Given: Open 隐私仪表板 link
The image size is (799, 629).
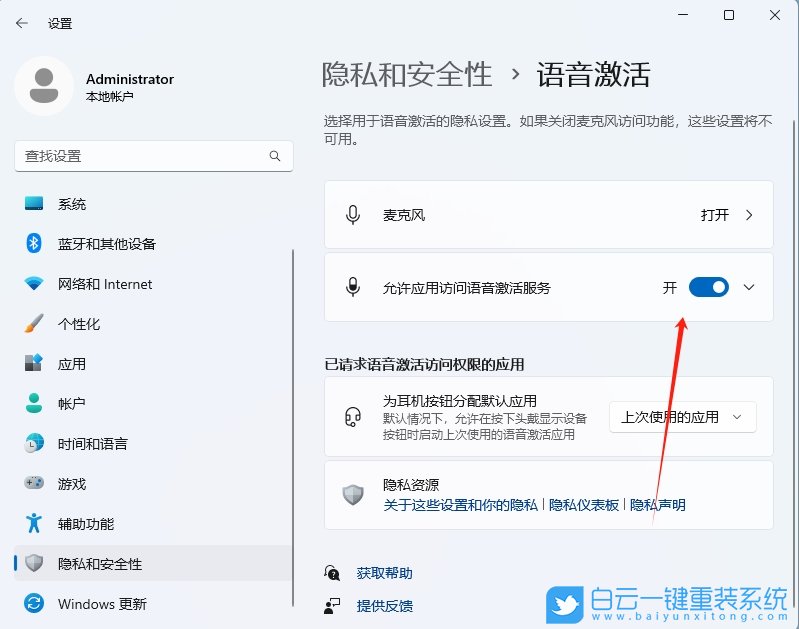Looking at the screenshot, I should pyautogui.click(x=584, y=505).
